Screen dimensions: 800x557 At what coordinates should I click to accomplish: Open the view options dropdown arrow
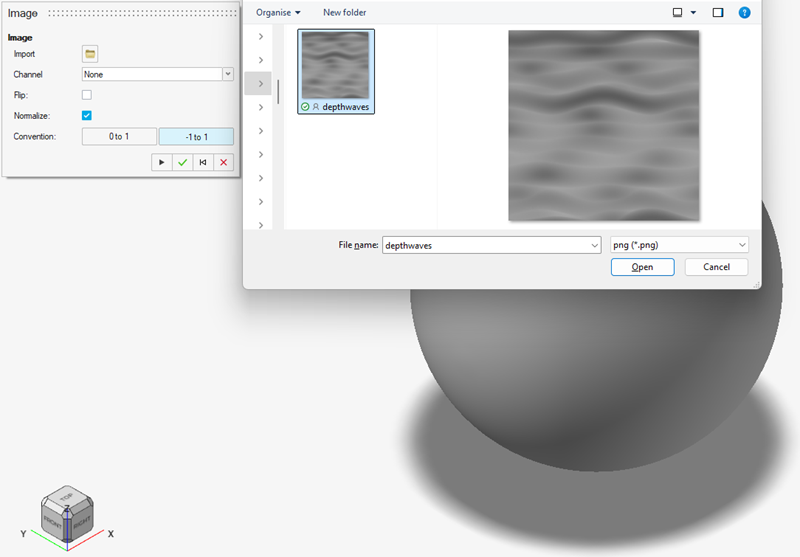point(693,12)
